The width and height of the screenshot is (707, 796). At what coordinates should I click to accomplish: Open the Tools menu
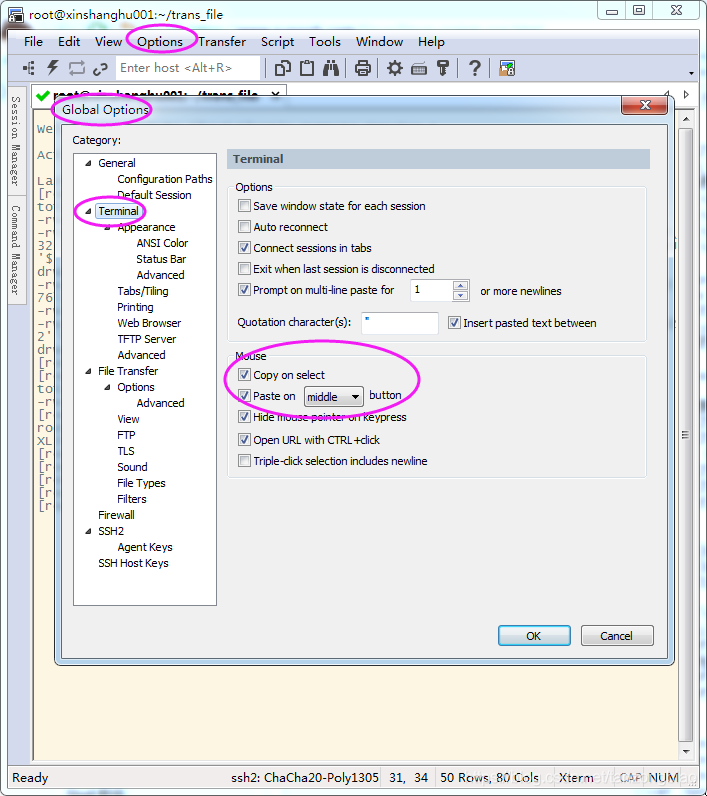324,42
